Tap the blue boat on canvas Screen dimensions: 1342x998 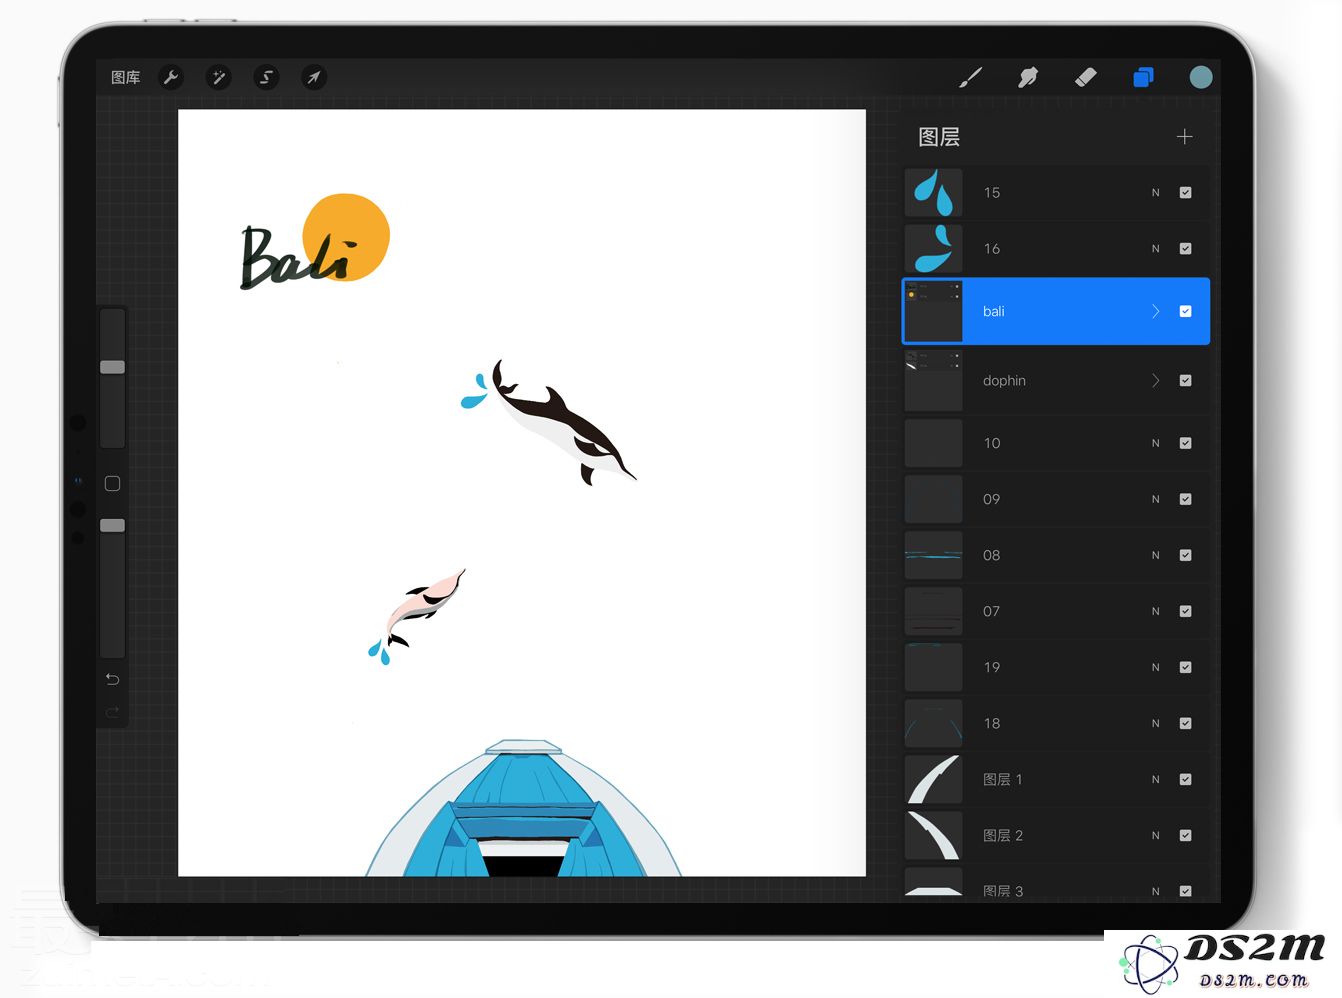[523, 810]
